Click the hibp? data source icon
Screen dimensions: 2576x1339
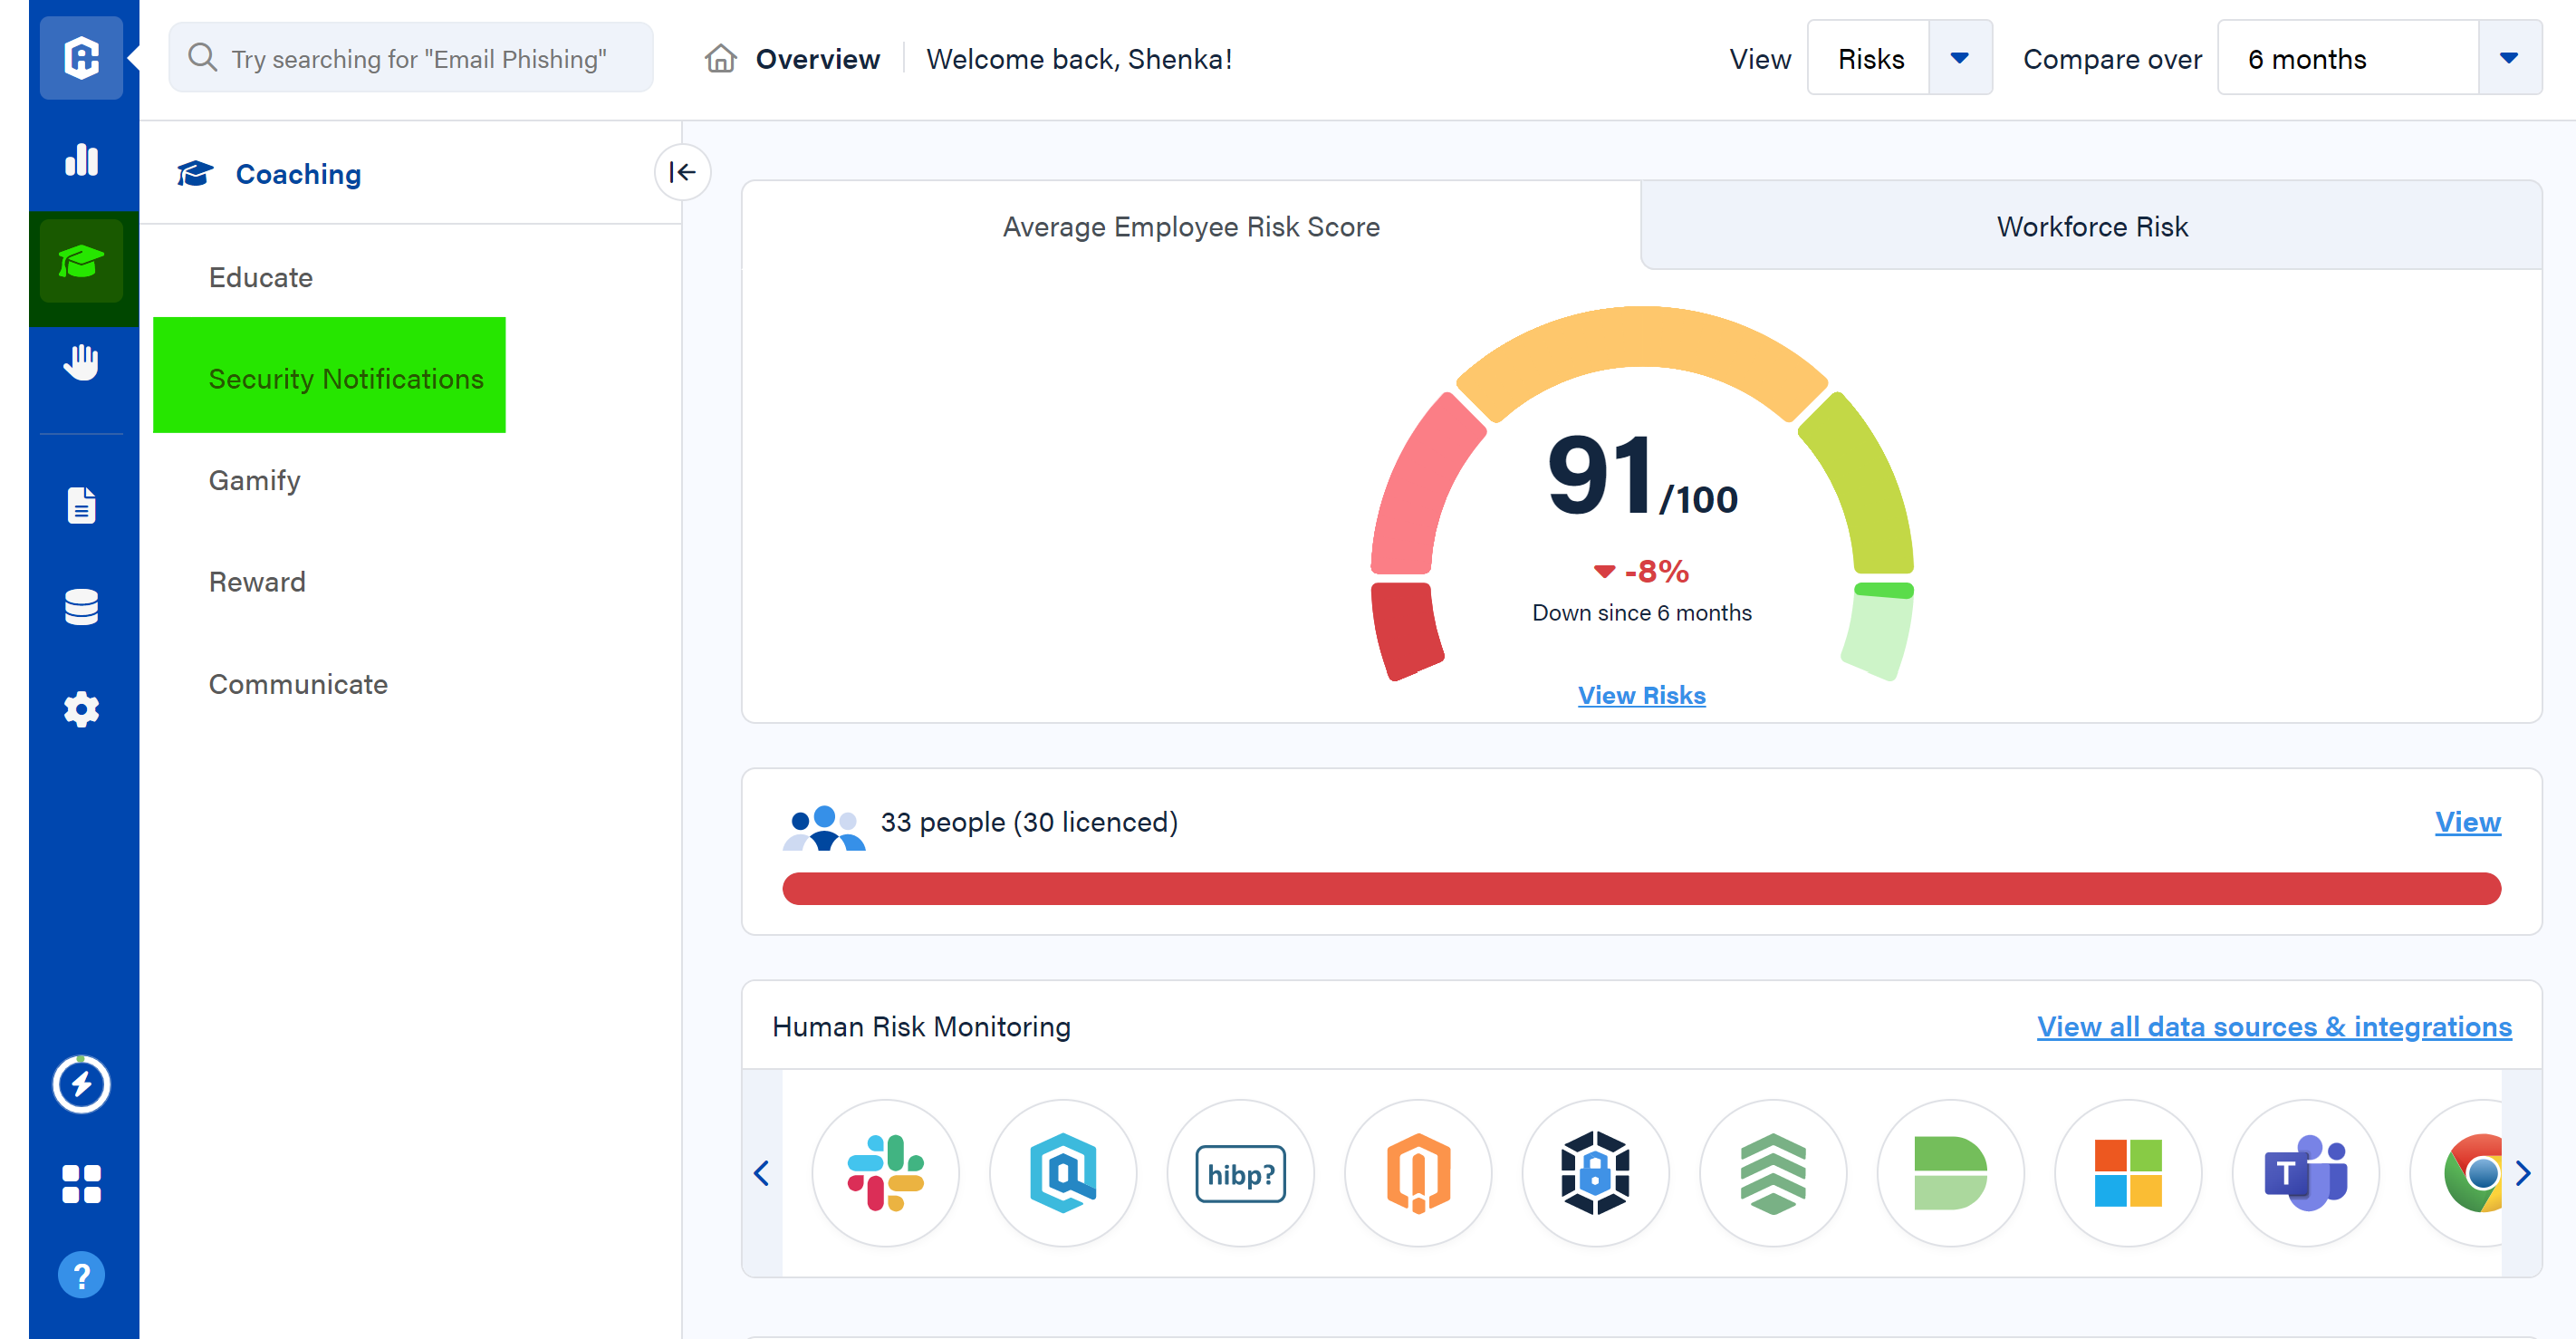[1240, 1173]
